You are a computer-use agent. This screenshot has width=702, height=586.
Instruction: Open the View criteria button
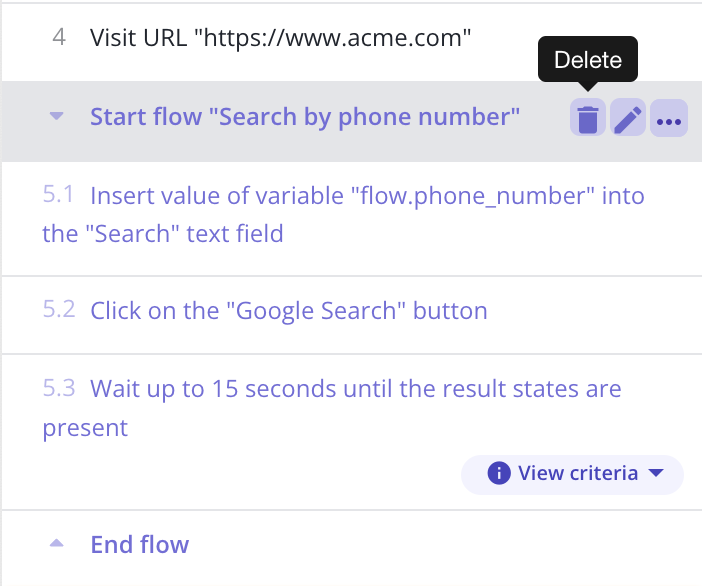tap(577, 473)
